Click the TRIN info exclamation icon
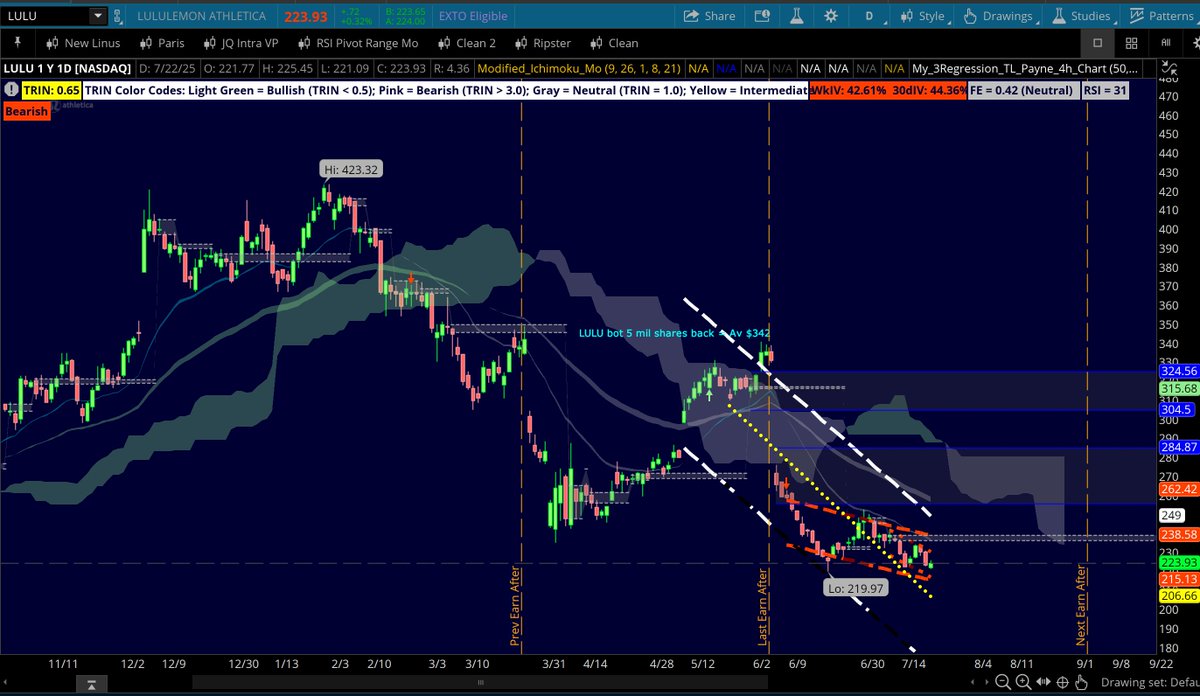 [x=9, y=89]
